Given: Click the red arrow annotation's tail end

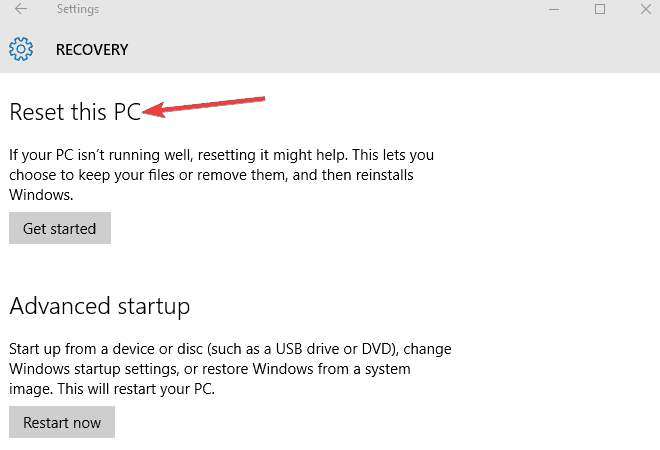Looking at the screenshot, I should [262, 98].
